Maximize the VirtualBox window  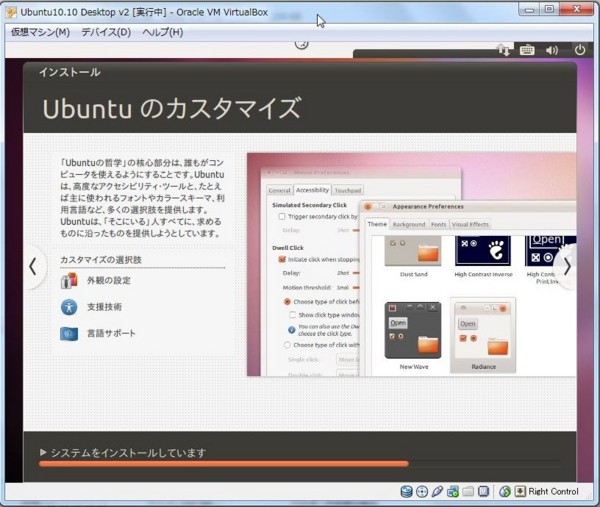click(549, 10)
